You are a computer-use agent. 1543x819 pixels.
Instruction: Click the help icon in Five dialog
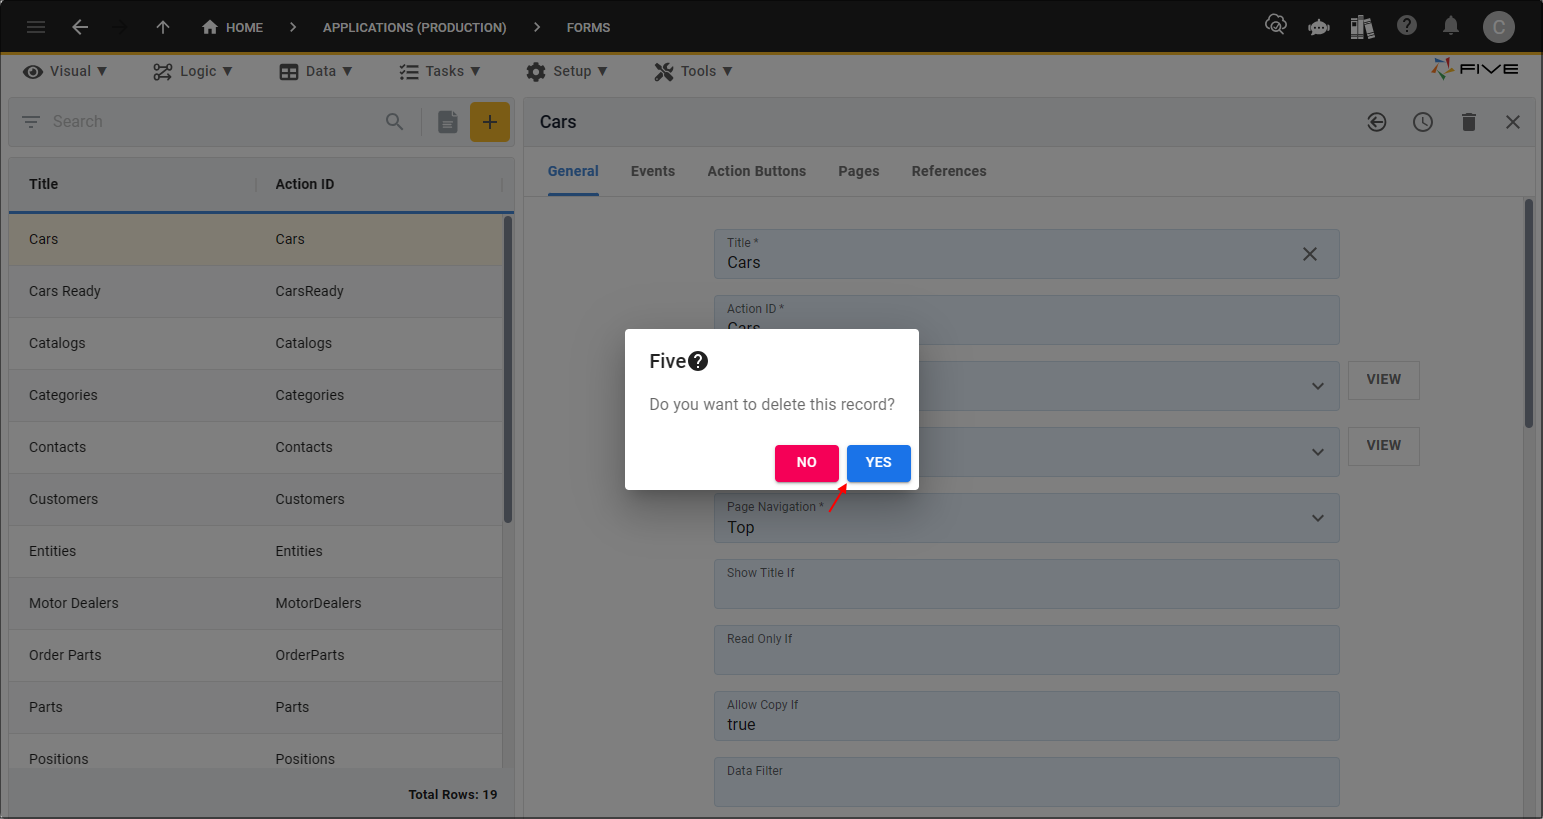[x=698, y=361]
